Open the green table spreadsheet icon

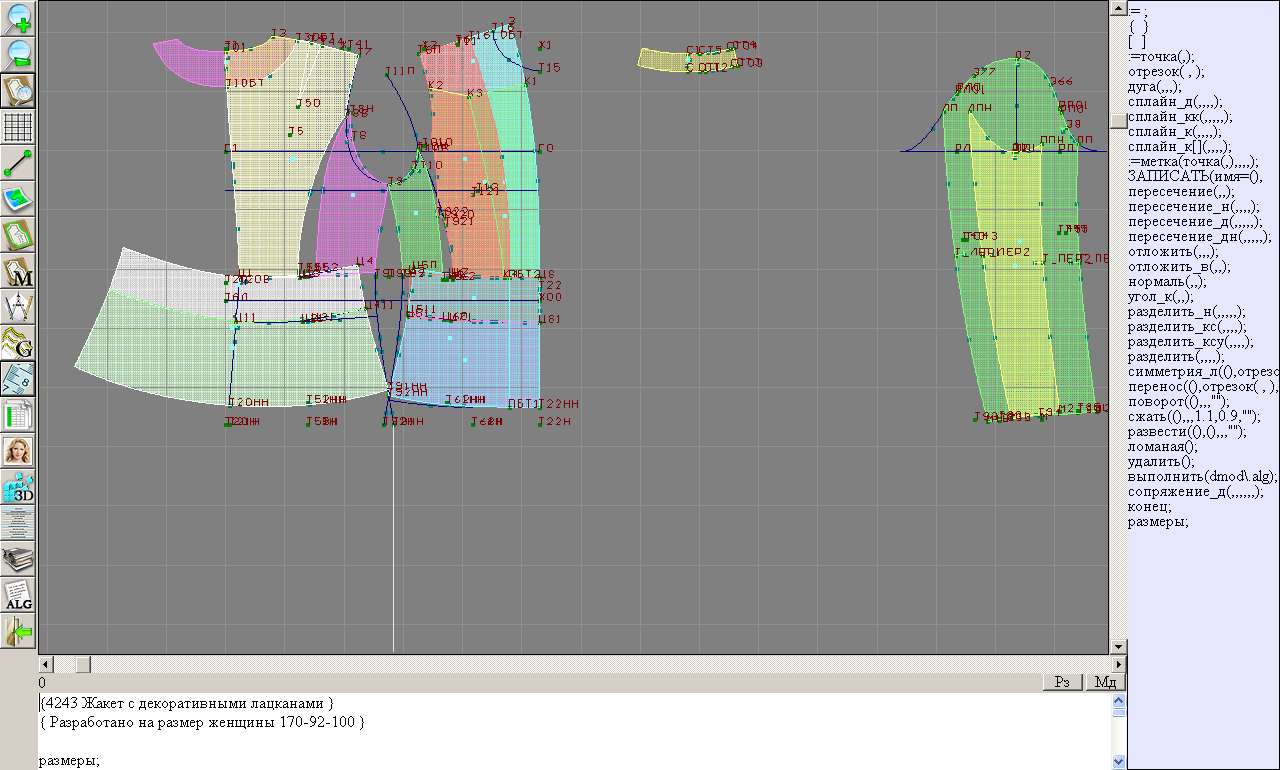(19, 415)
